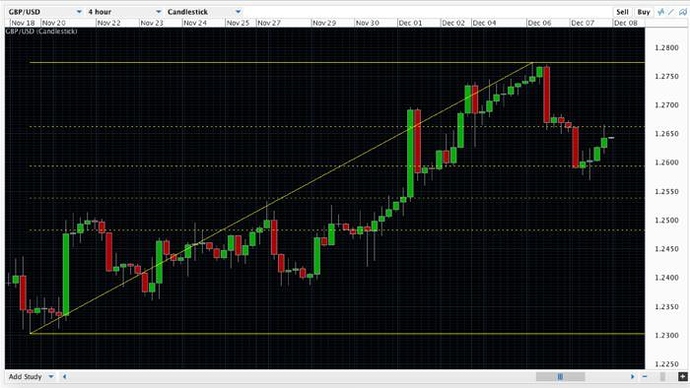Screen dimensions: 690x388
Task: Click the Dec 04 date label
Action: tap(484, 23)
